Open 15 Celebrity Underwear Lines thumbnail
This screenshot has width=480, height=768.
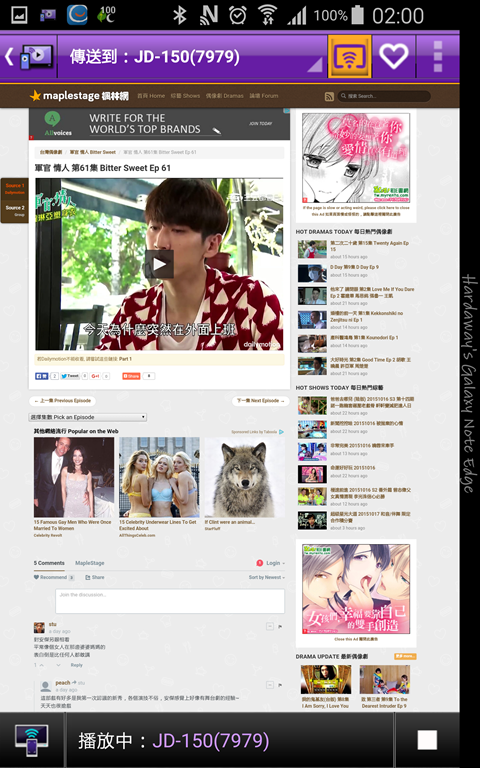[159, 477]
